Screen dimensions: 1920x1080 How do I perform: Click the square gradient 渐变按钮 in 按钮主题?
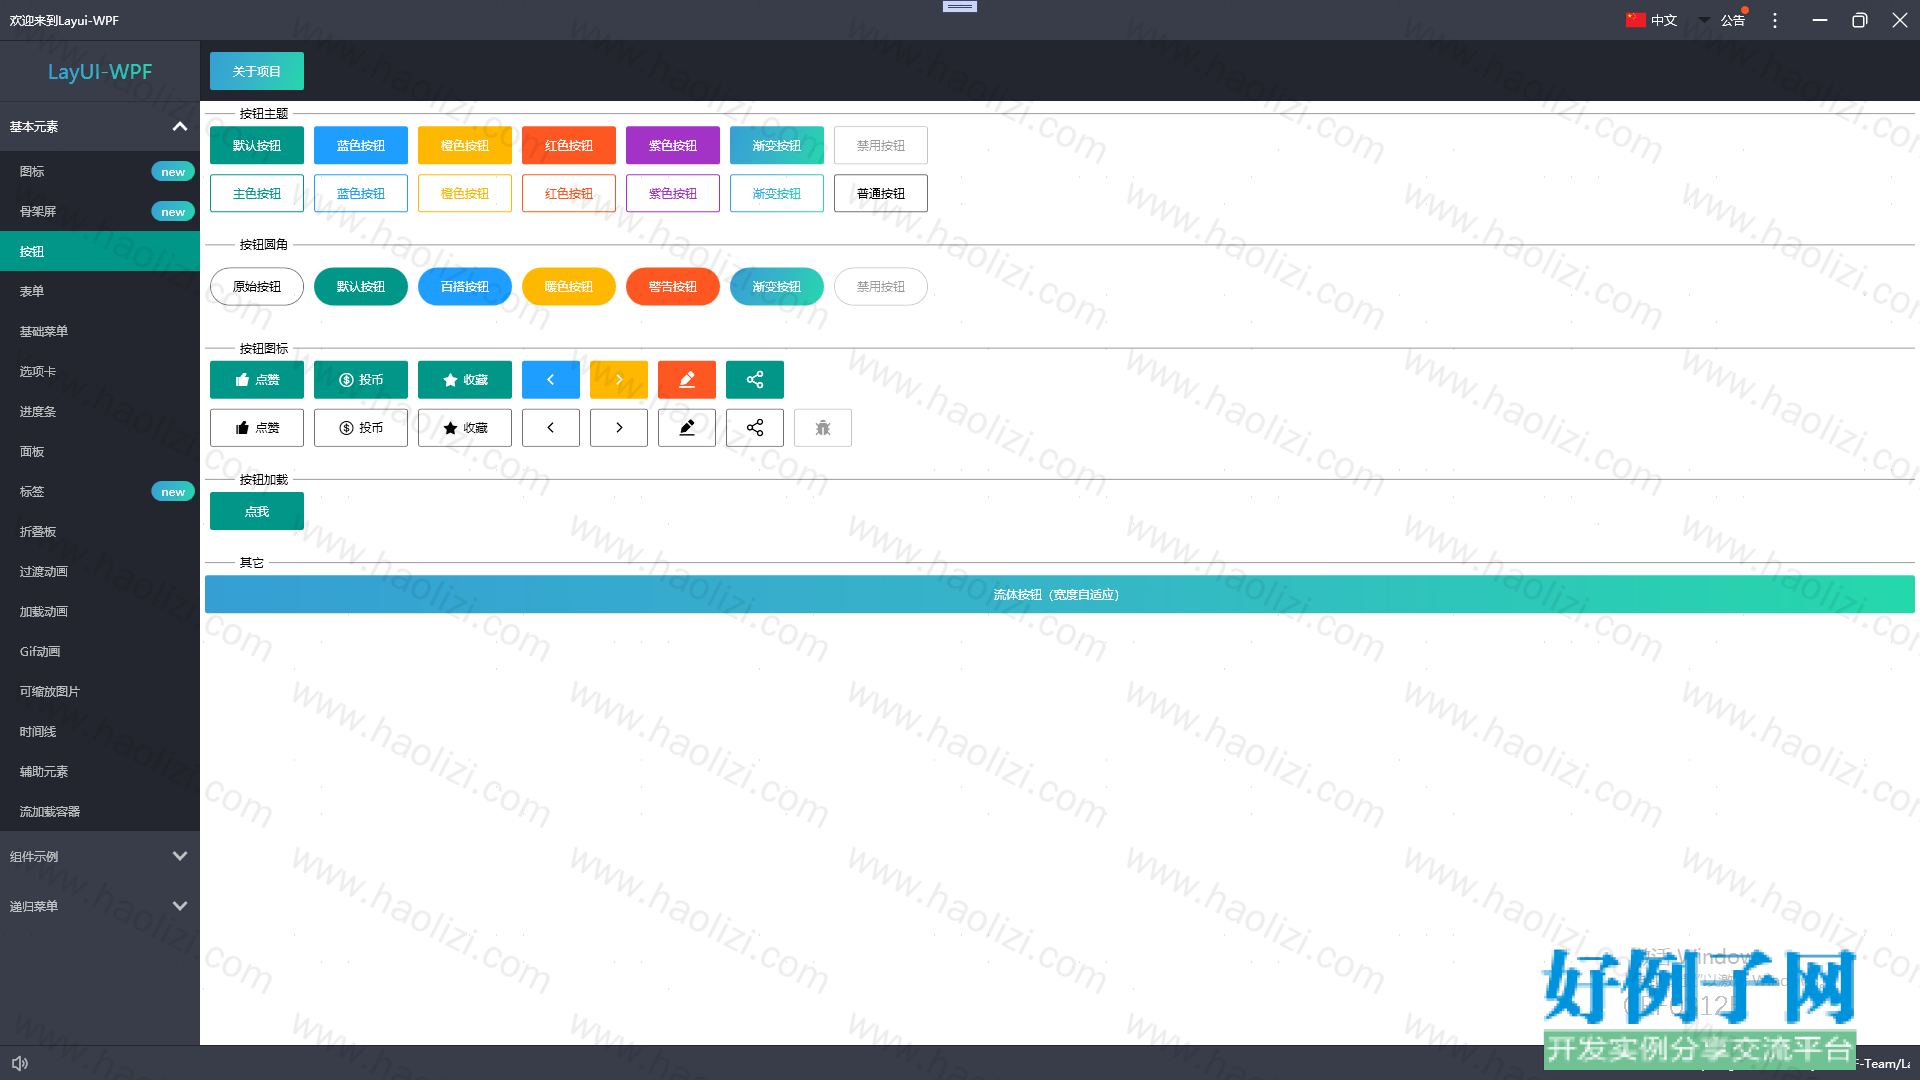click(777, 145)
